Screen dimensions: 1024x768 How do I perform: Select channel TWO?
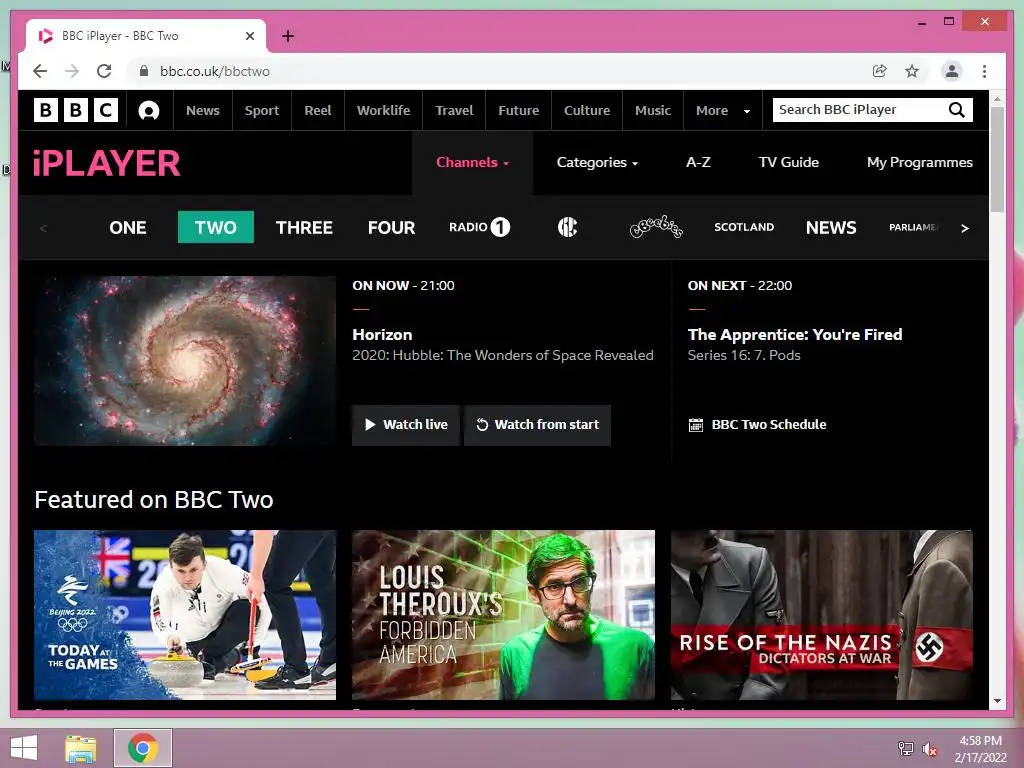(216, 227)
